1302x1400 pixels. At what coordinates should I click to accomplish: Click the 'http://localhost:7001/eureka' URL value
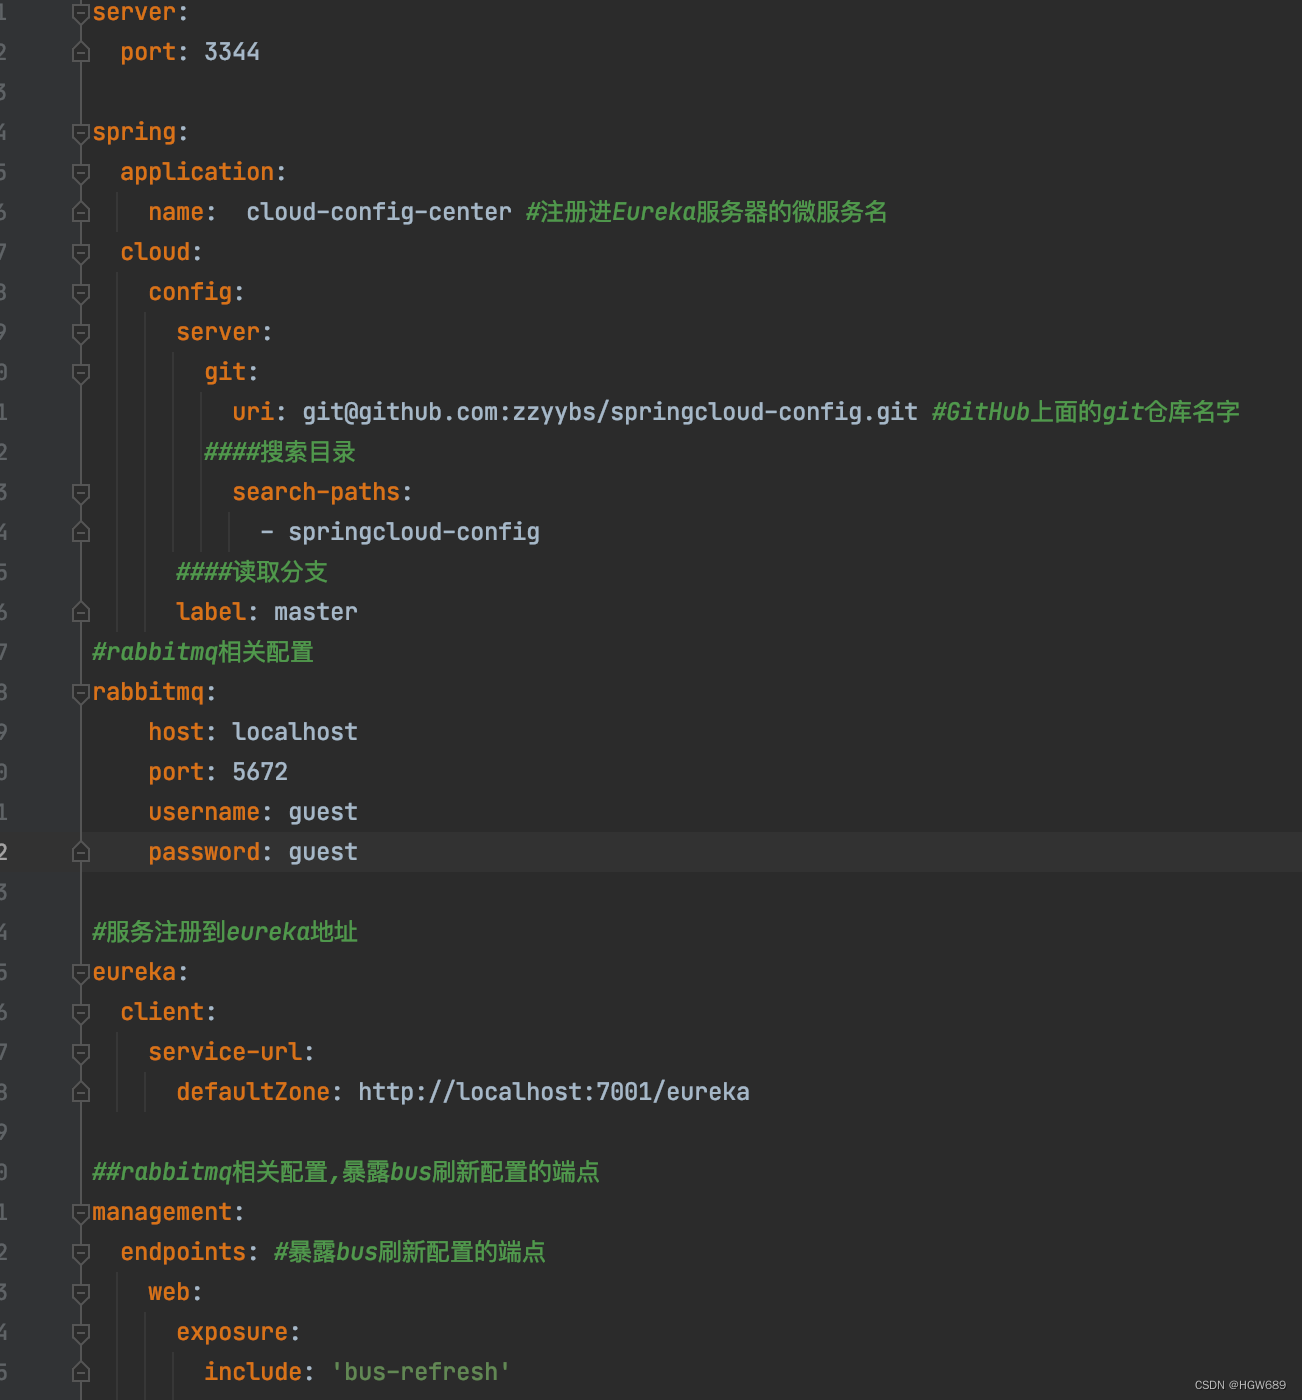pos(554,1092)
